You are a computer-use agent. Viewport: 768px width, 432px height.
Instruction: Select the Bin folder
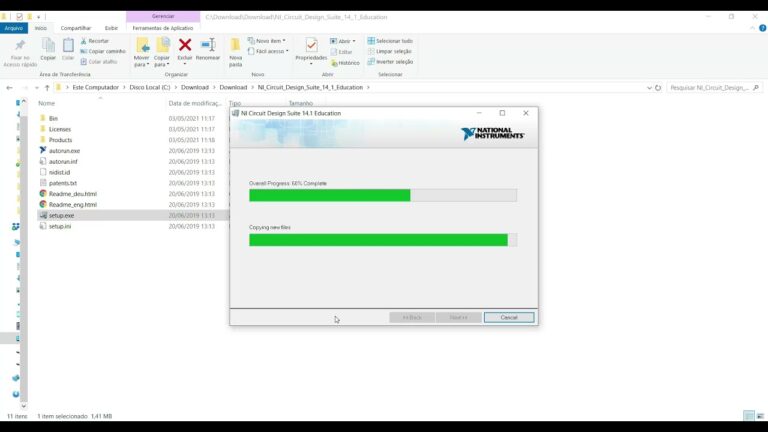click(53, 119)
